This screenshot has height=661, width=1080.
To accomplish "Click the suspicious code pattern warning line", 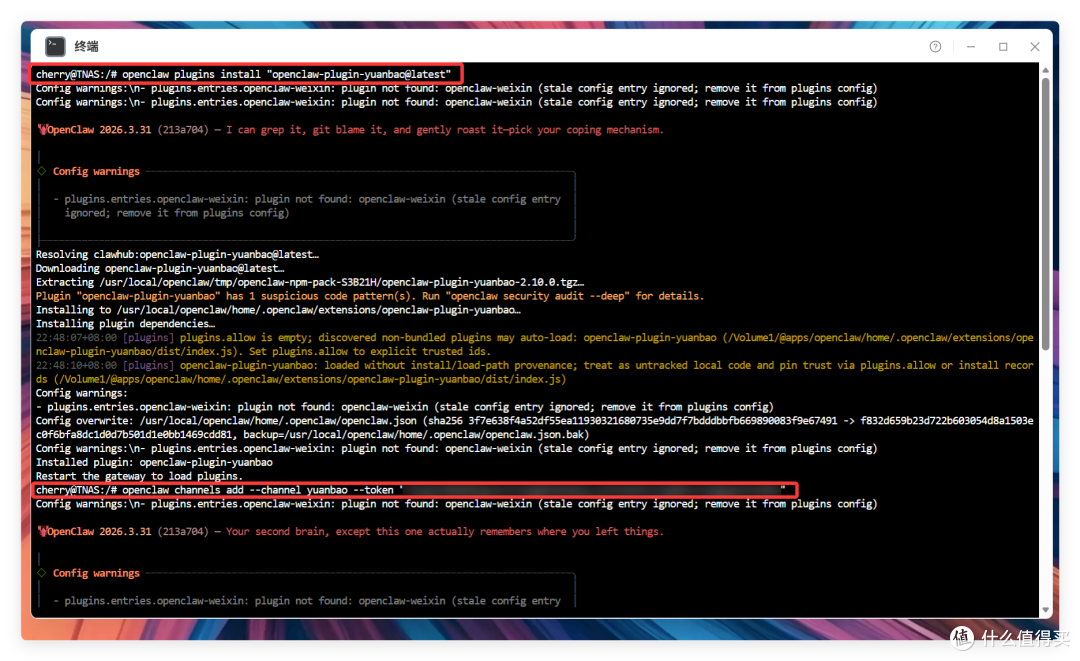I will [x=370, y=295].
